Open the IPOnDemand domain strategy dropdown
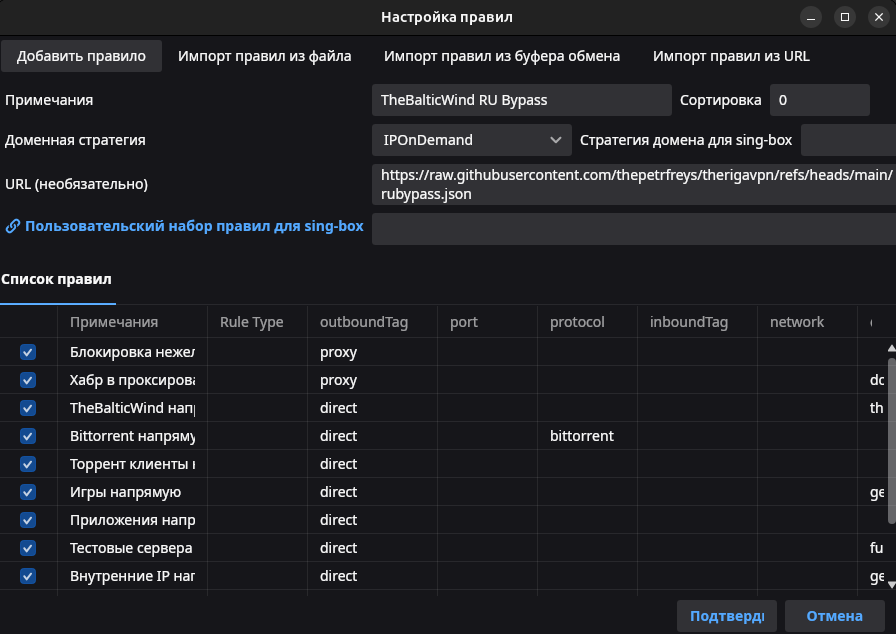The height and width of the screenshot is (634, 896). click(471, 140)
